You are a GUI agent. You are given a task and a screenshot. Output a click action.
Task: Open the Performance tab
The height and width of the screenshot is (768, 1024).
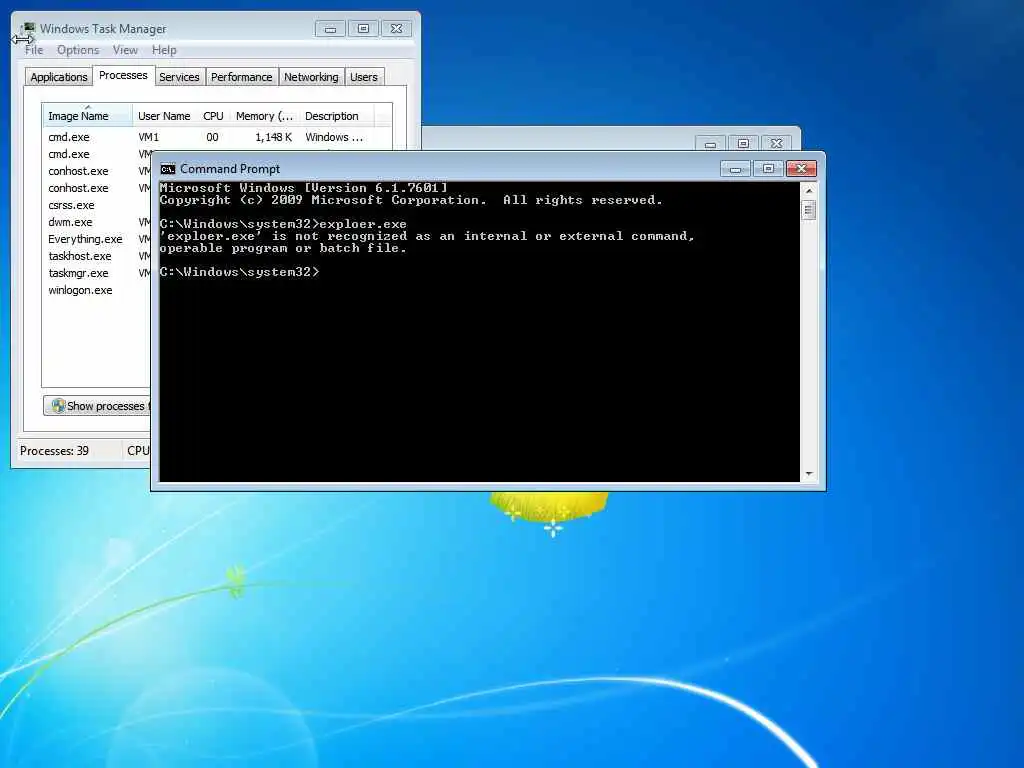(x=241, y=77)
